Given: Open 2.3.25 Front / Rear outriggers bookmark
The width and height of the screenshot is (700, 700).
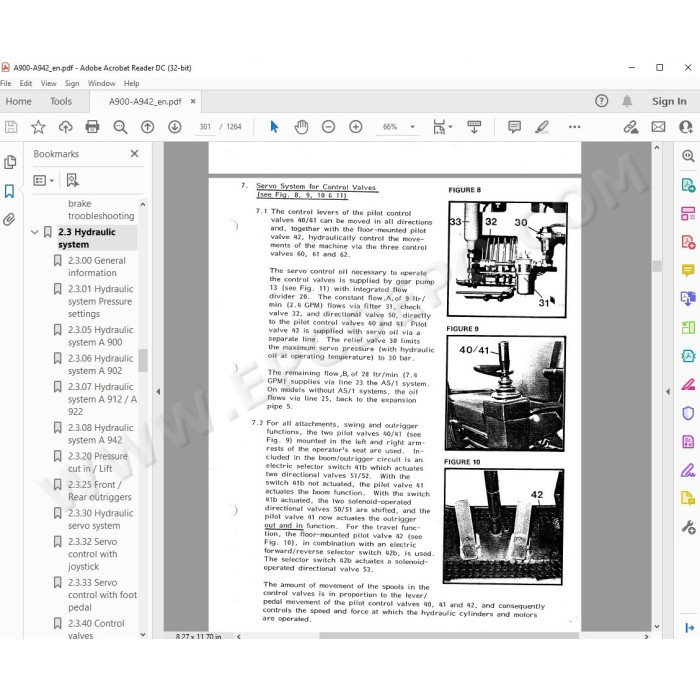Looking at the screenshot, I should tap(100, 491).
